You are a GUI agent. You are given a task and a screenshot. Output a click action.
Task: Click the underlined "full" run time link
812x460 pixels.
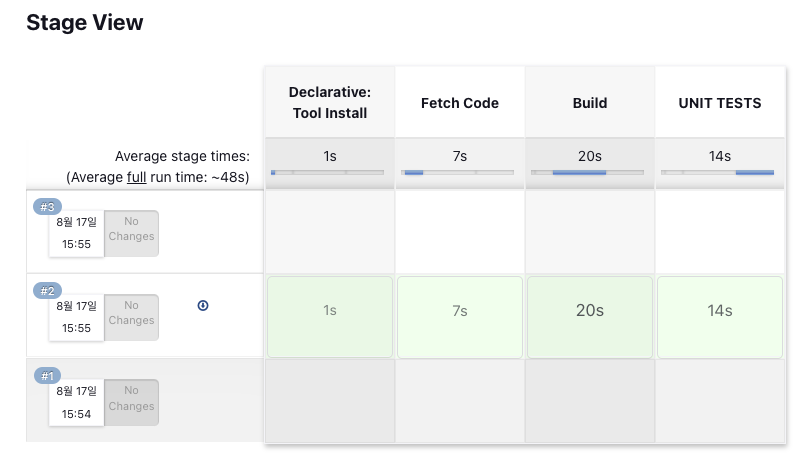click(138, 176)
